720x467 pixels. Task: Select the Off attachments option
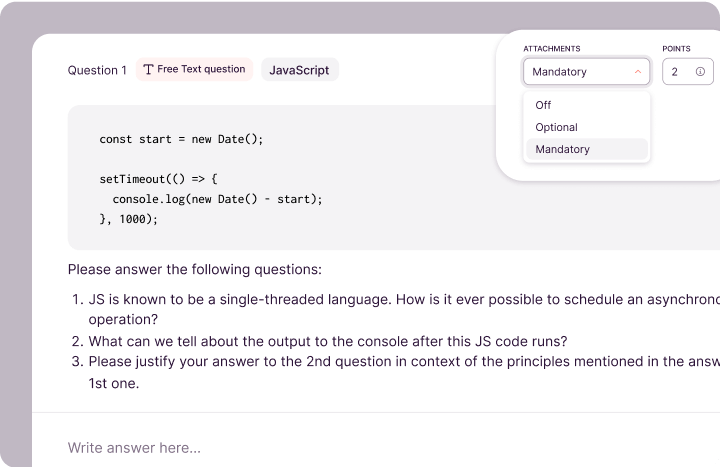coord(543,105)
